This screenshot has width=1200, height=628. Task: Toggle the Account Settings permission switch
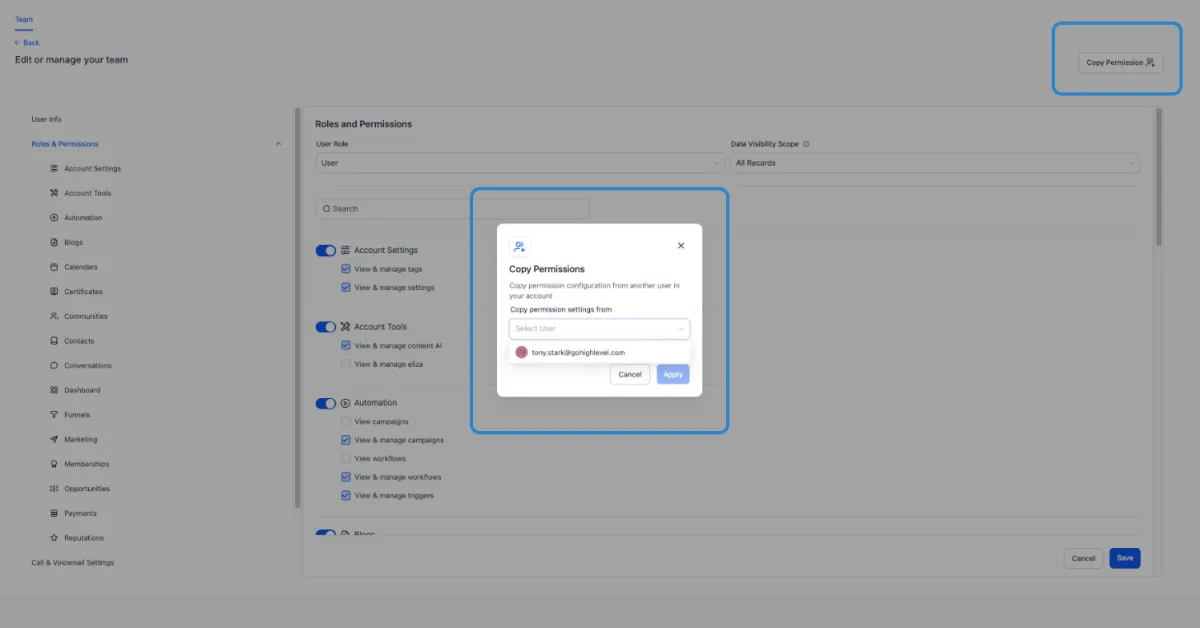click(326, 250)
